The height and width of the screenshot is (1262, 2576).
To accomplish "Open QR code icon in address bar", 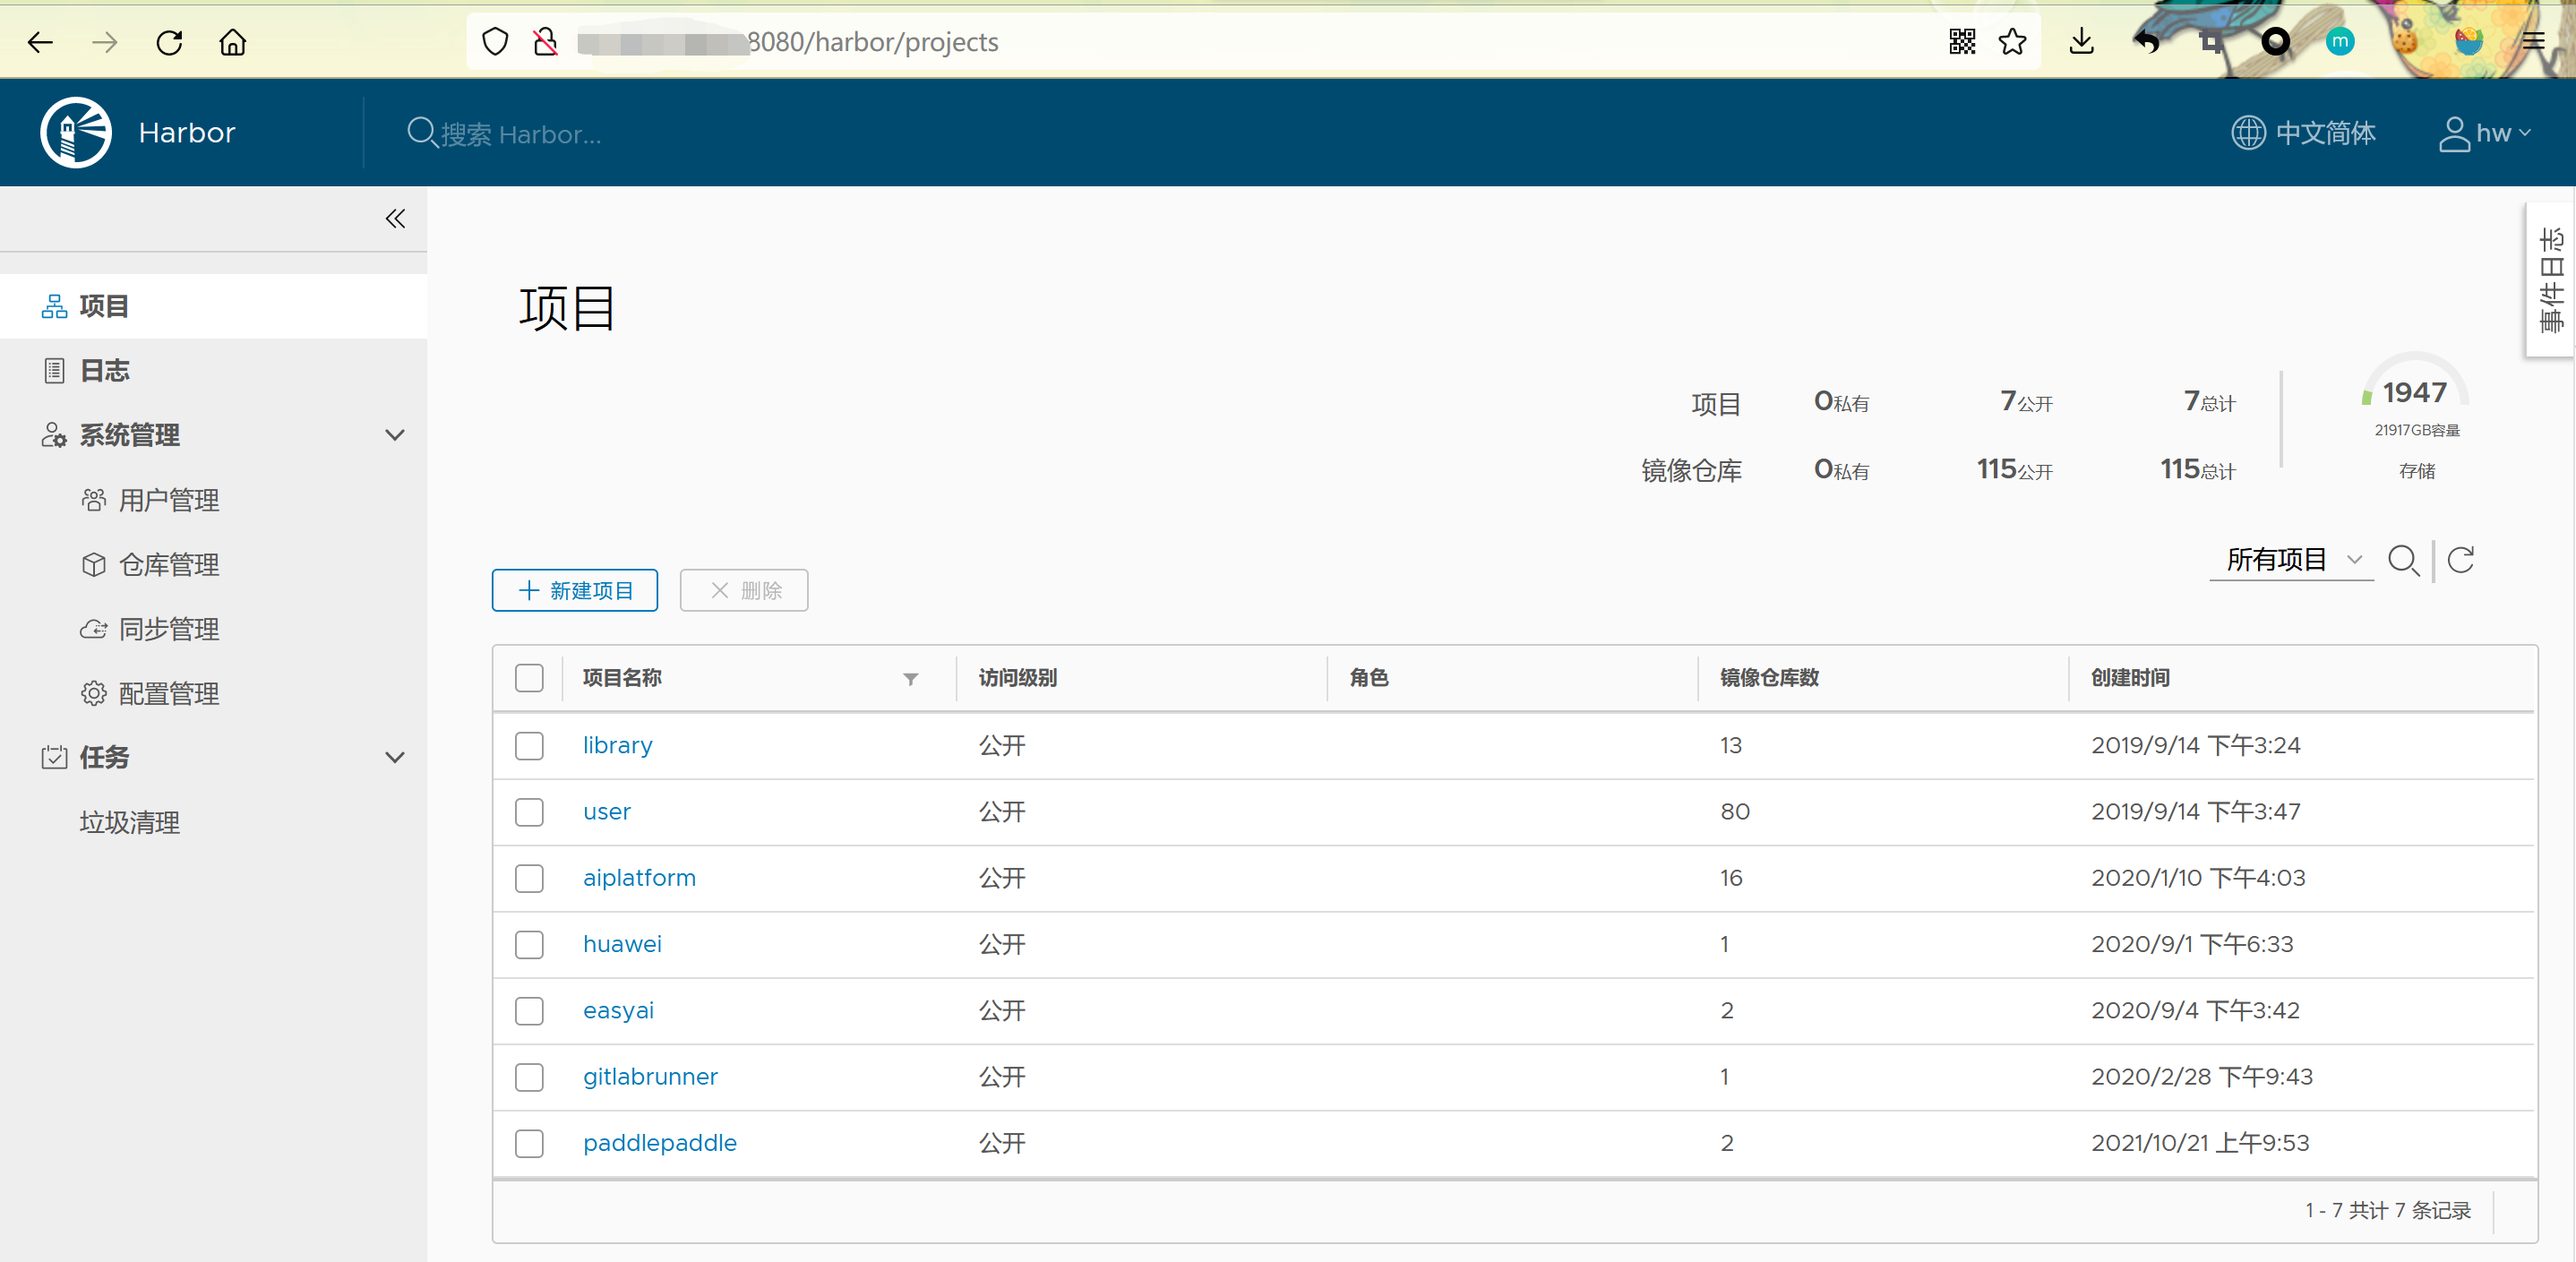I will 1962,42.
